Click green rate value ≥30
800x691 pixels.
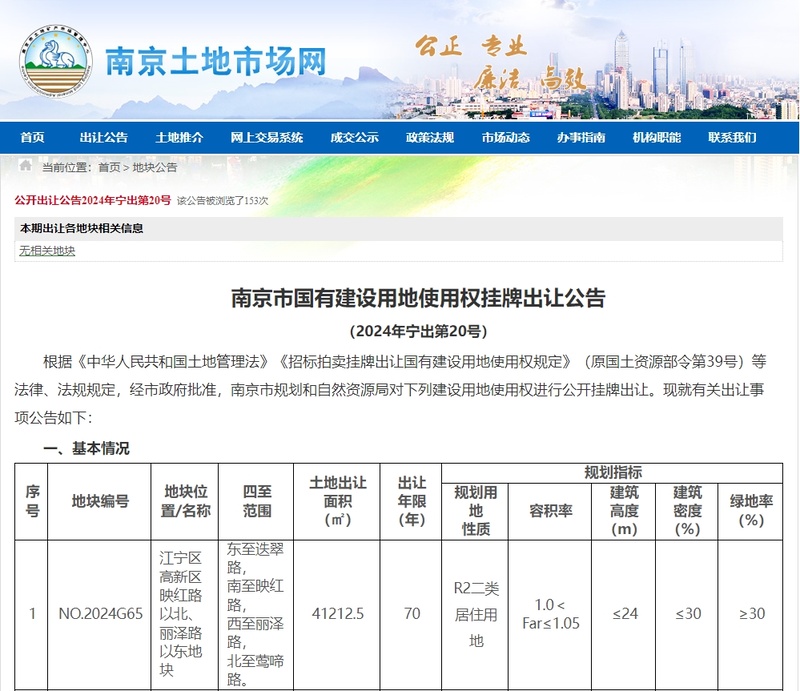(x=752, y=613)
